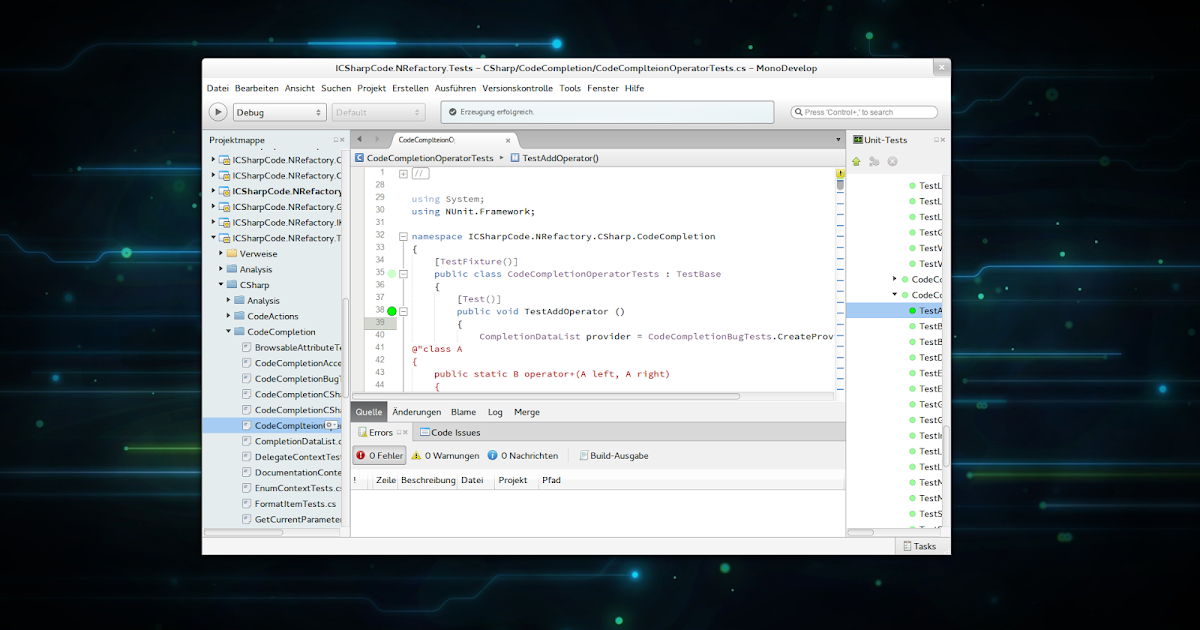
Task: Close the Projektmappe pad
Action: [x=342, y=140]
